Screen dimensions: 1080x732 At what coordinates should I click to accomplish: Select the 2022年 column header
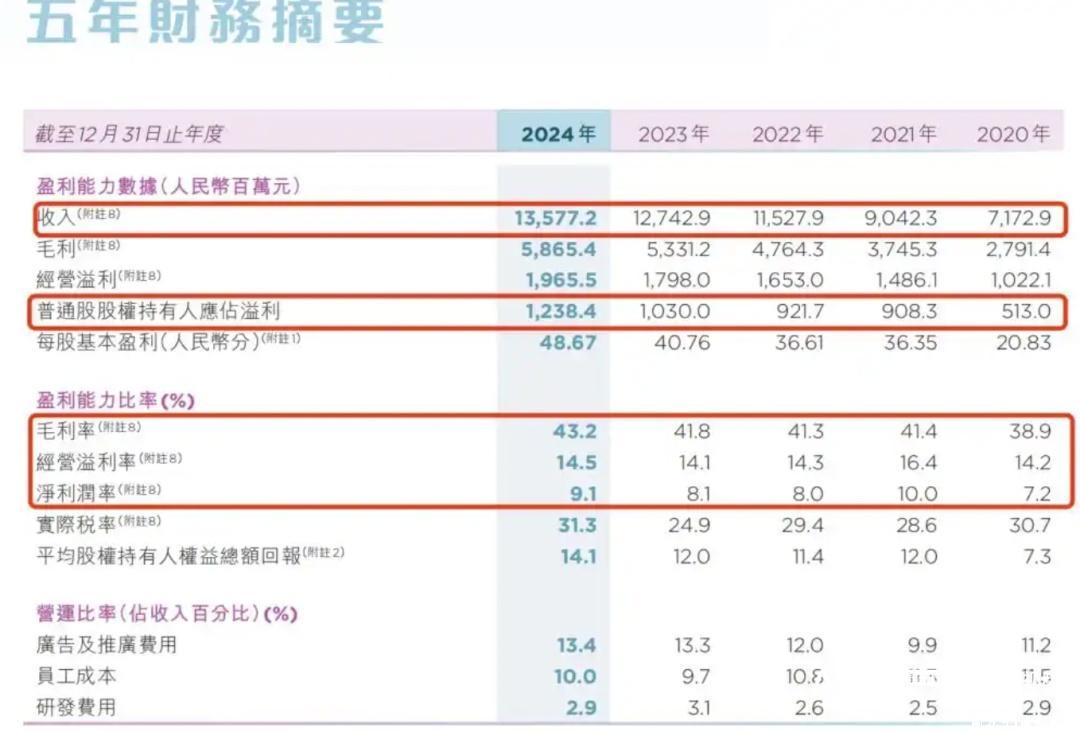pos(788,133)
